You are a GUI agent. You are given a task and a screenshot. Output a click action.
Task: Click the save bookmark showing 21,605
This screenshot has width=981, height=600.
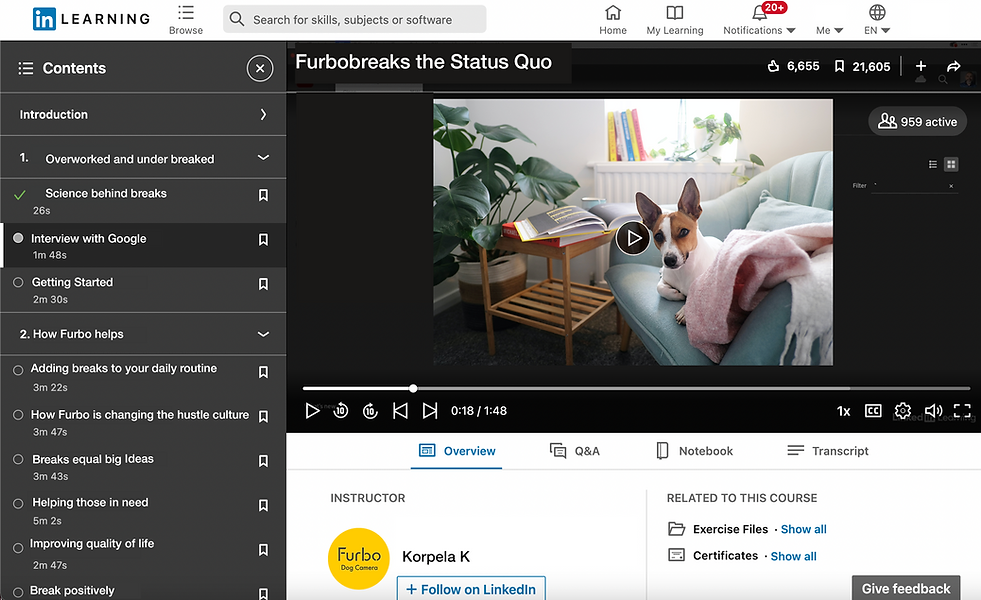840,66
